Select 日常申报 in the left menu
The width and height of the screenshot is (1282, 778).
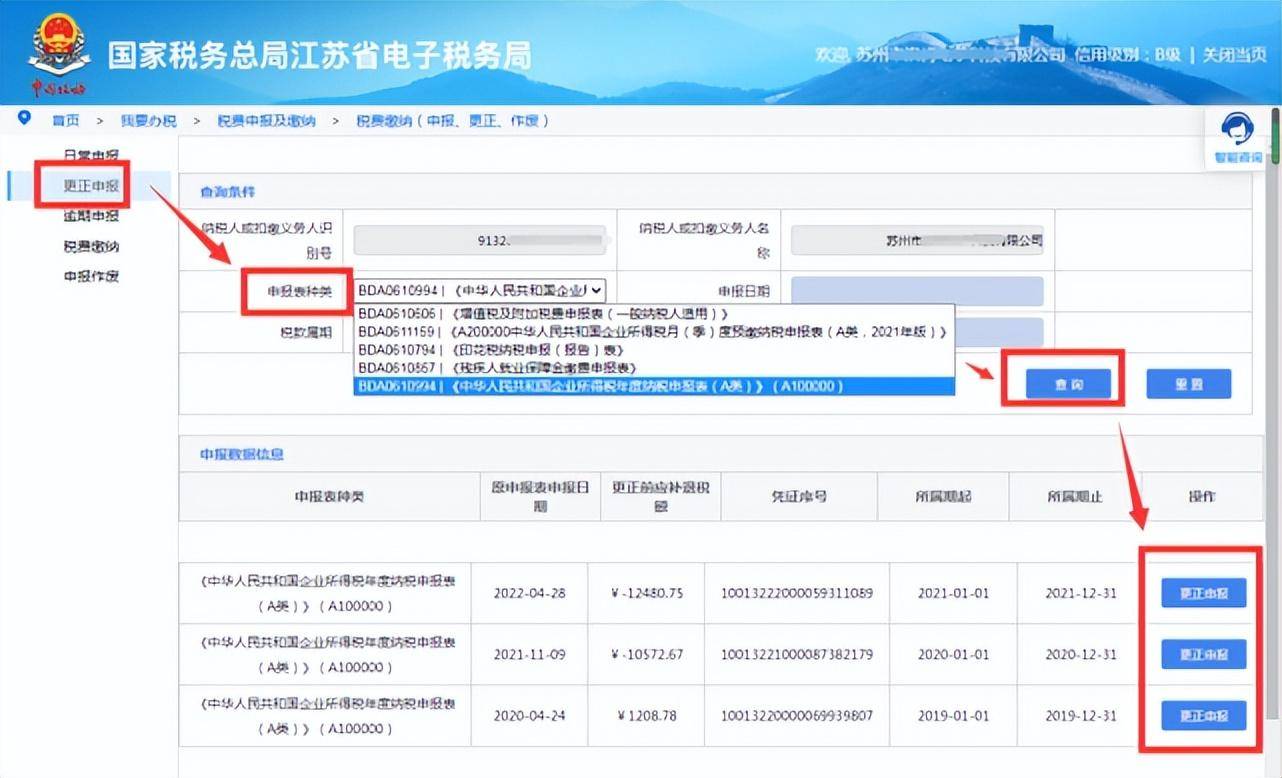coord(91,156)
